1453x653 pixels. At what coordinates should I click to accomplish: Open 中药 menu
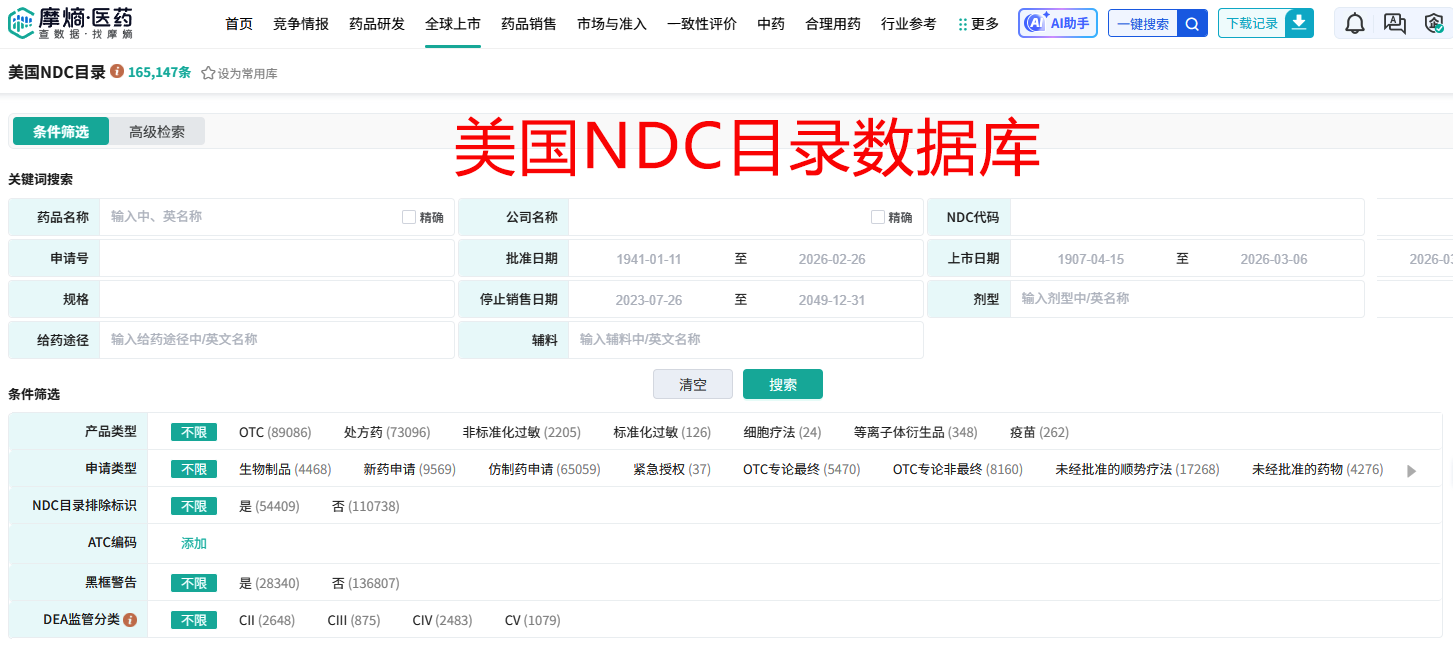click(771, 24)
